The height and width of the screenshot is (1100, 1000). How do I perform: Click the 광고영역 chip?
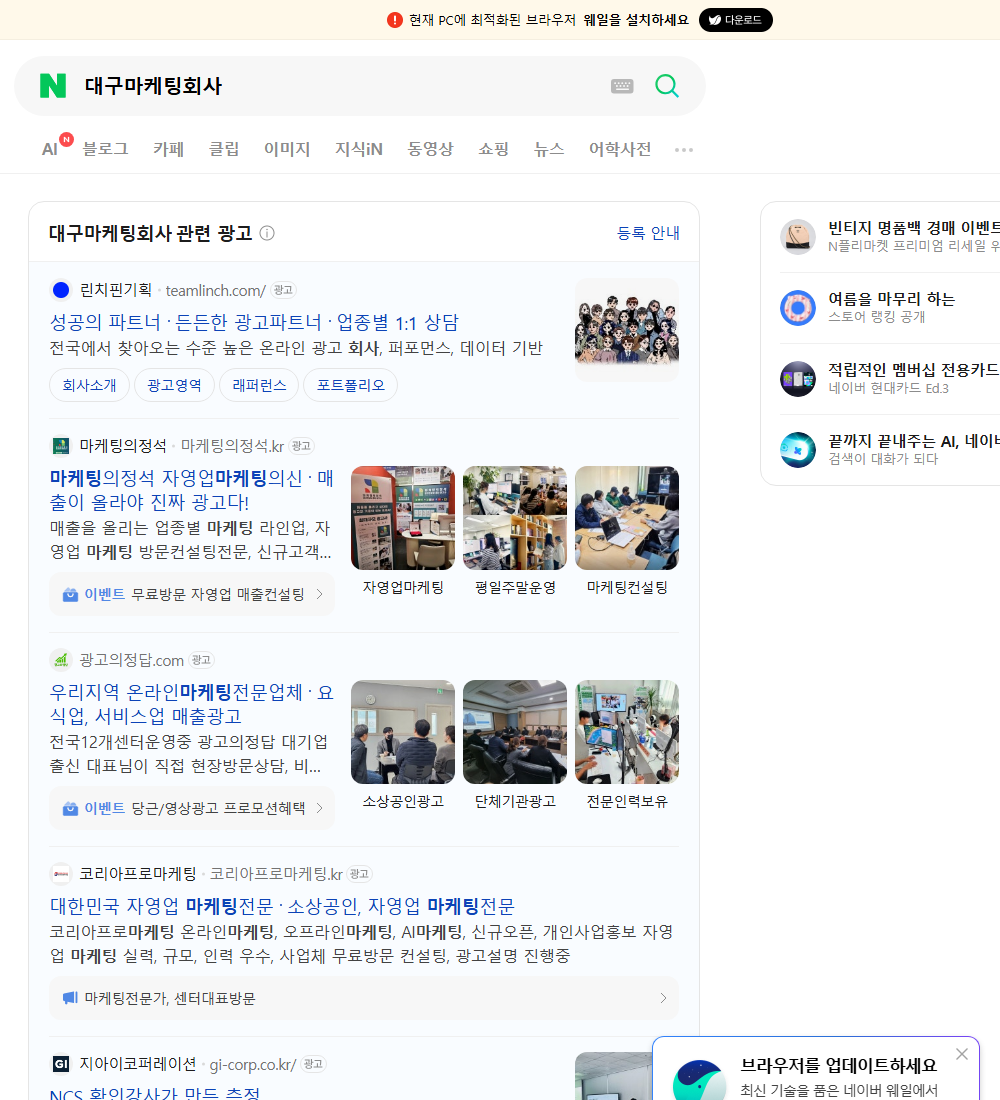point(174,385)
